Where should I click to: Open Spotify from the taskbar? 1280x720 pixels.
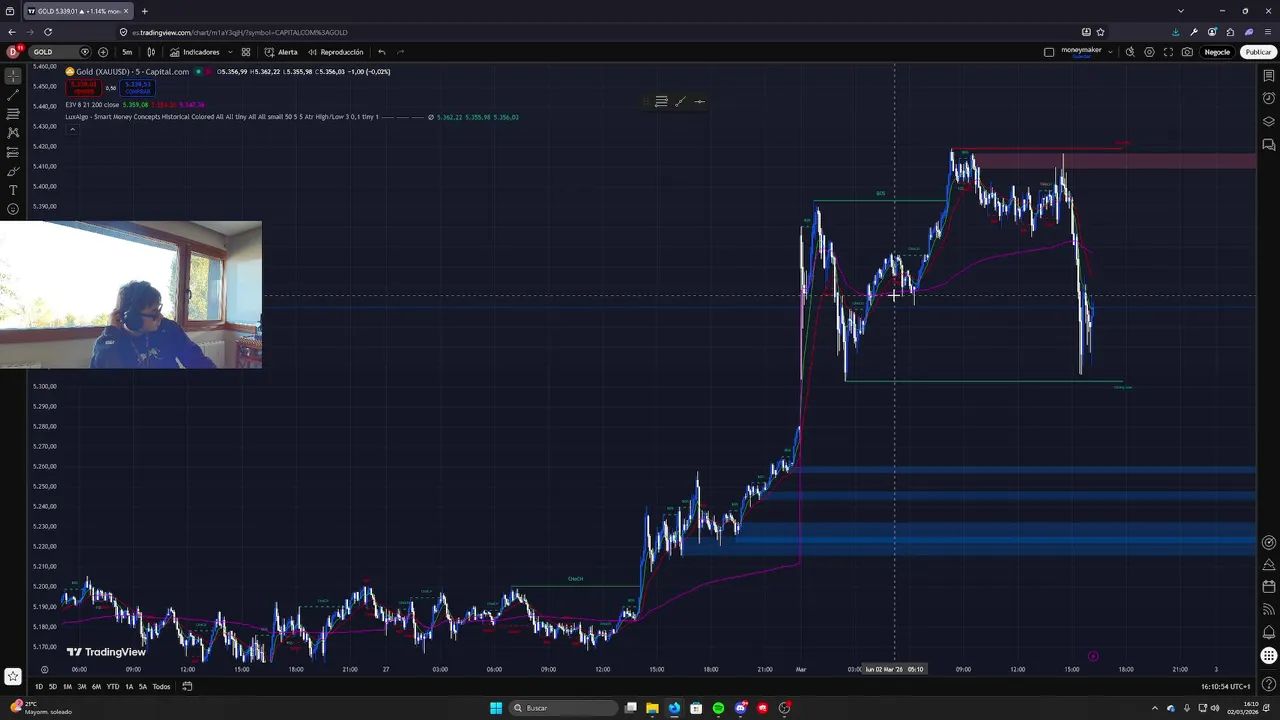(718, 708)
